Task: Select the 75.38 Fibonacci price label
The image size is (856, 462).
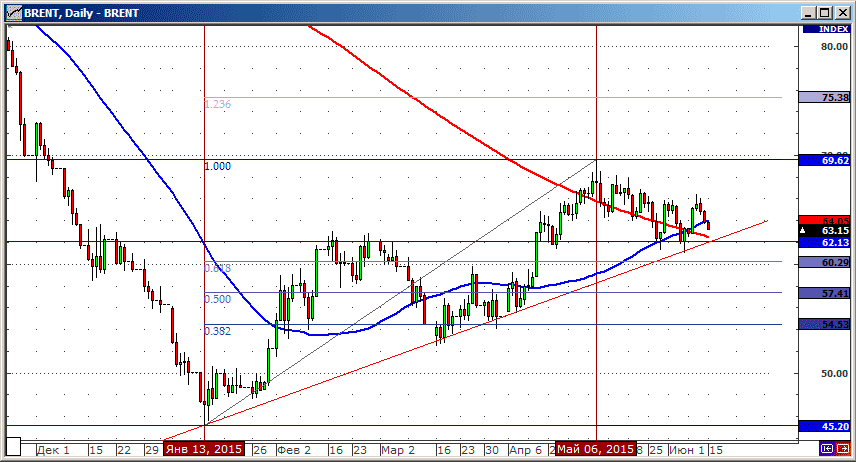Action: 824,97
